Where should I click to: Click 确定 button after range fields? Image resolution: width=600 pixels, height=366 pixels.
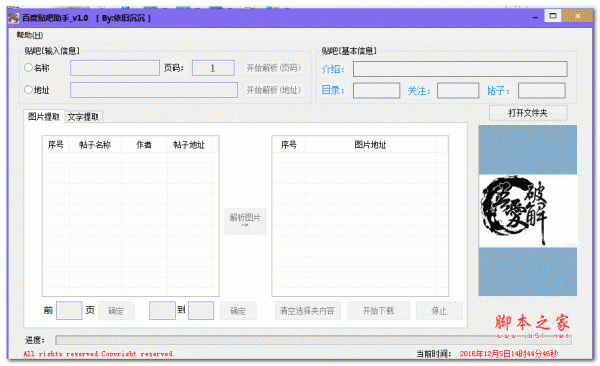[238, 310]
